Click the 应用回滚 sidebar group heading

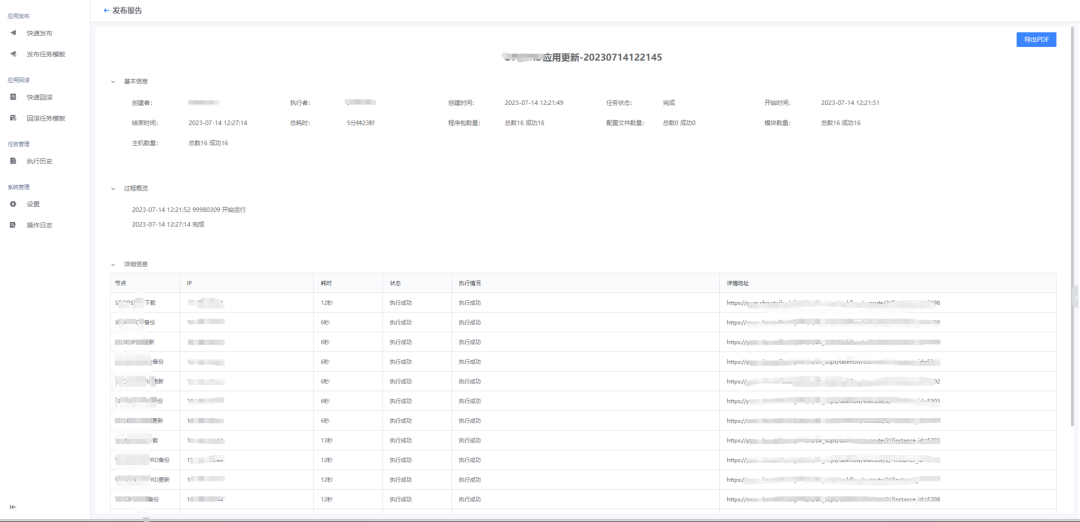pyautogui.click(x=19, y=80)
